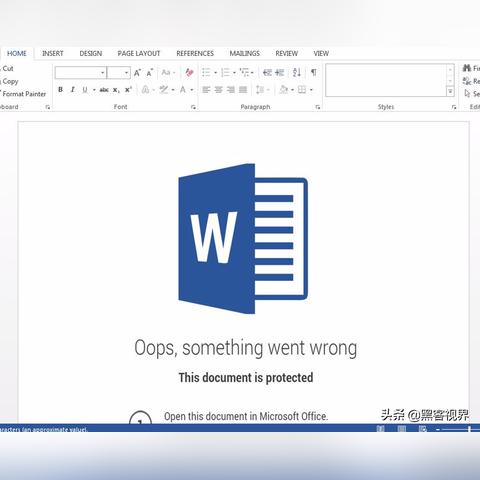Open the Clipboard pane dialog launcher
480x480 pixels.
[48, 107]
